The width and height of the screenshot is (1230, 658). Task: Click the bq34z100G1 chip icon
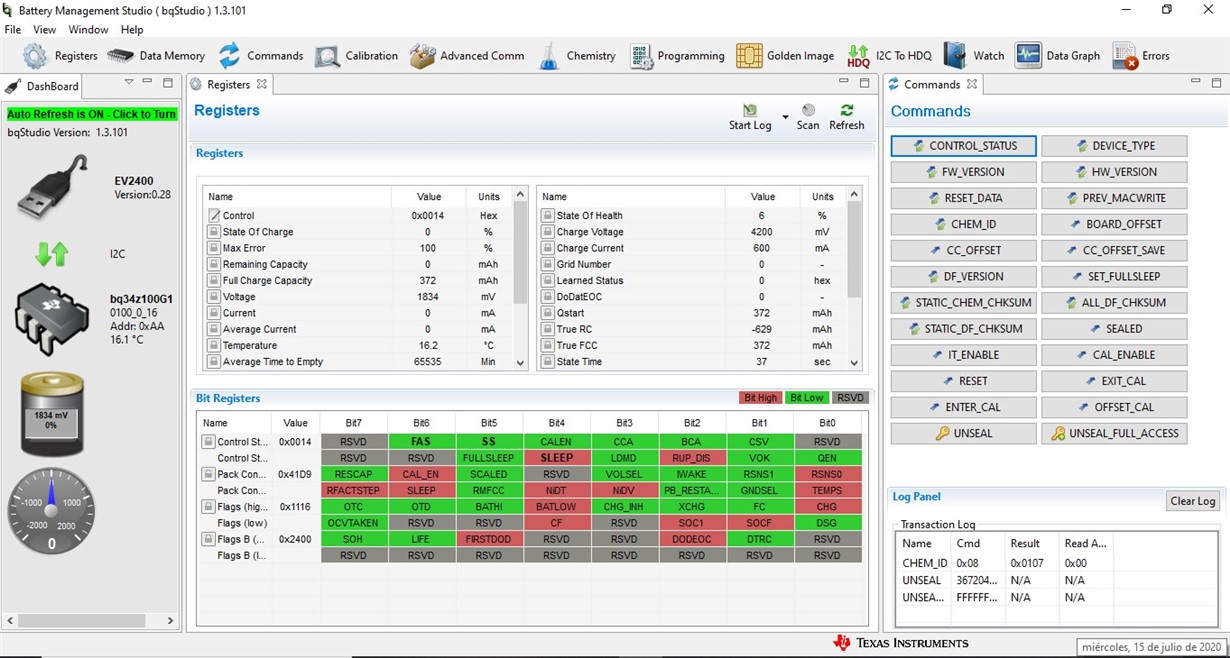52,317
